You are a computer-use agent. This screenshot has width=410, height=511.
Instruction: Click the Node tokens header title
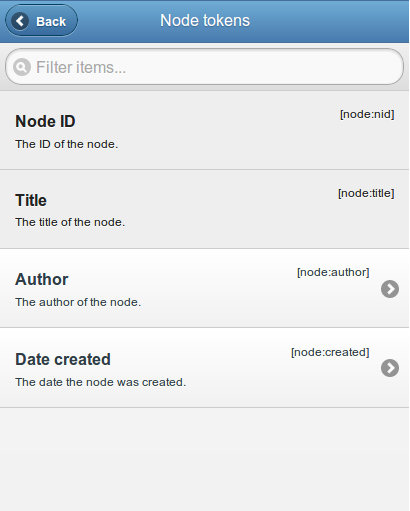tap(205, 20)
